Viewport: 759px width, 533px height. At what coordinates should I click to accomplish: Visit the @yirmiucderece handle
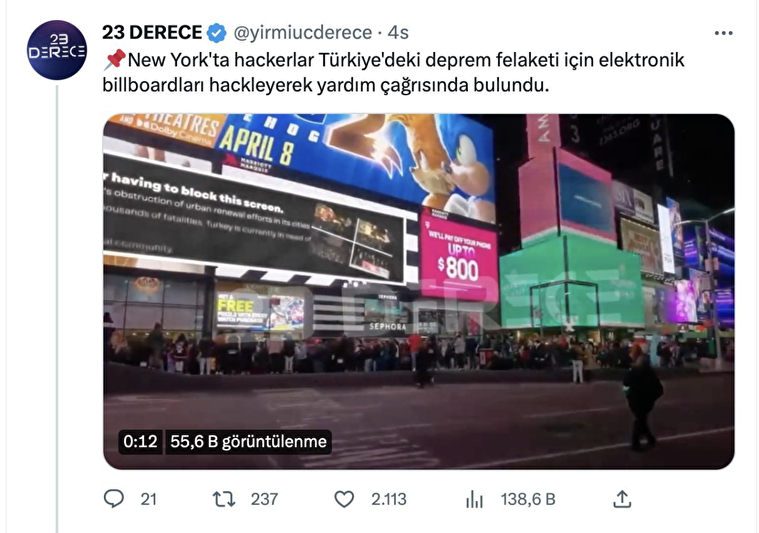point(303,33)
